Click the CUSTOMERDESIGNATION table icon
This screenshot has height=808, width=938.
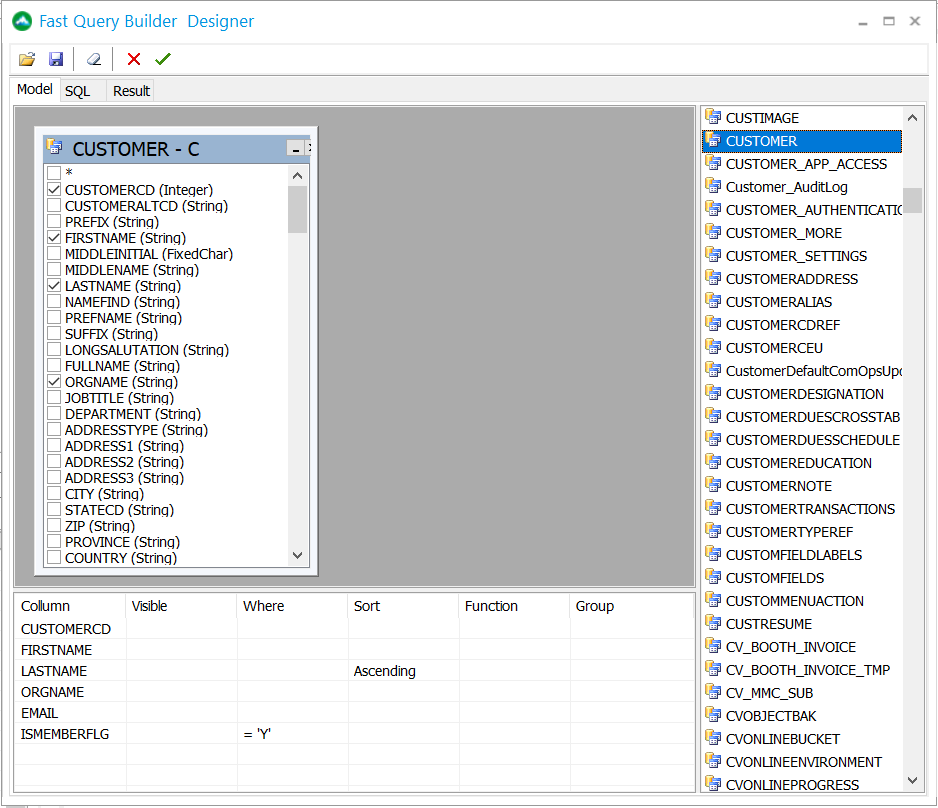[x=712, y=392]
